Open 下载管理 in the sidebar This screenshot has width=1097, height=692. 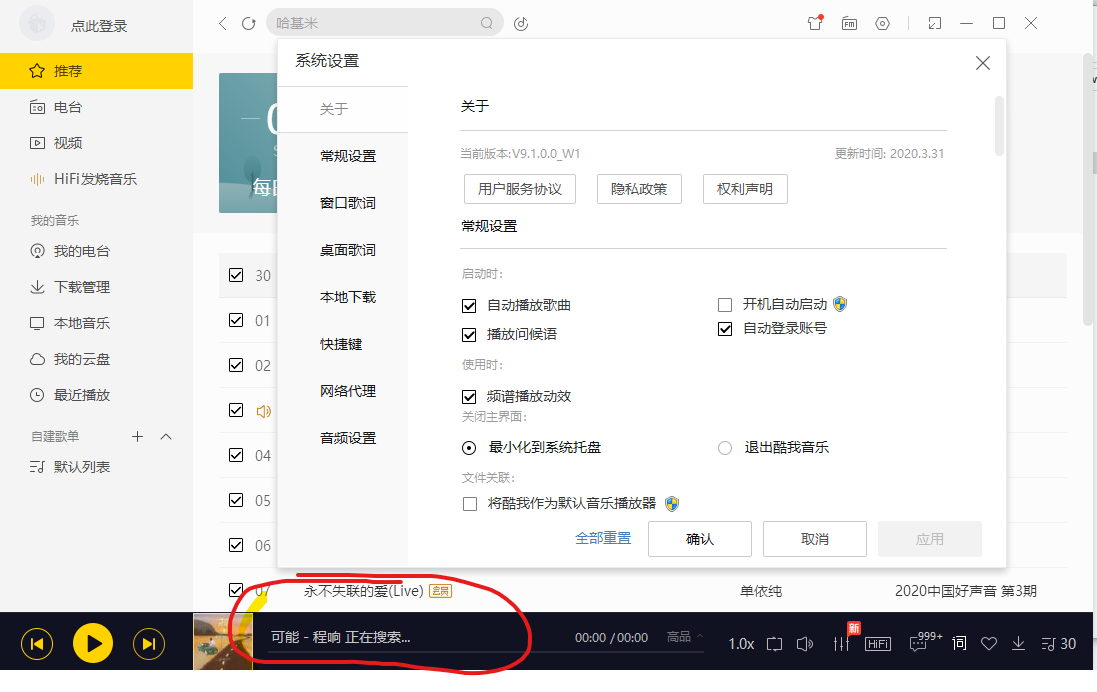click(97, 287)
